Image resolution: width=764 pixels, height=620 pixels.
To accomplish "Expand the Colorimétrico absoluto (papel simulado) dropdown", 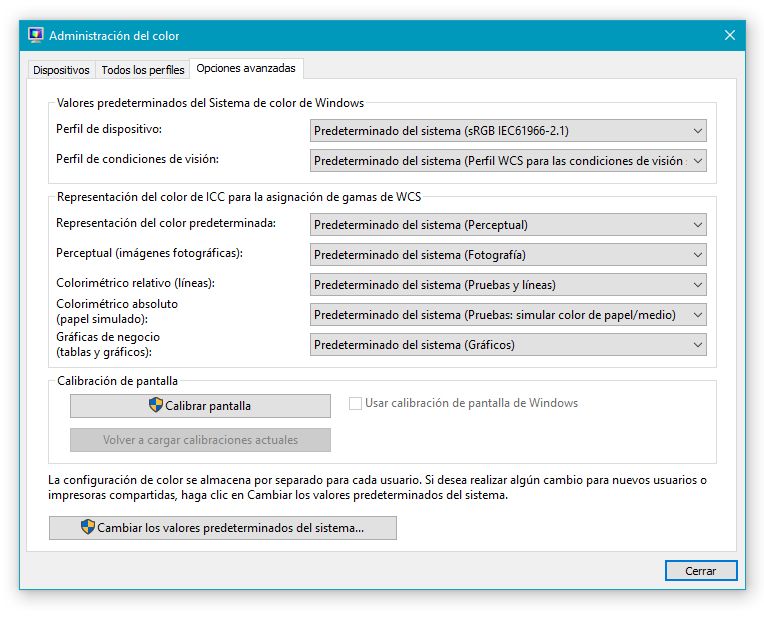I will pyautogui.click(x=508, y=315).
